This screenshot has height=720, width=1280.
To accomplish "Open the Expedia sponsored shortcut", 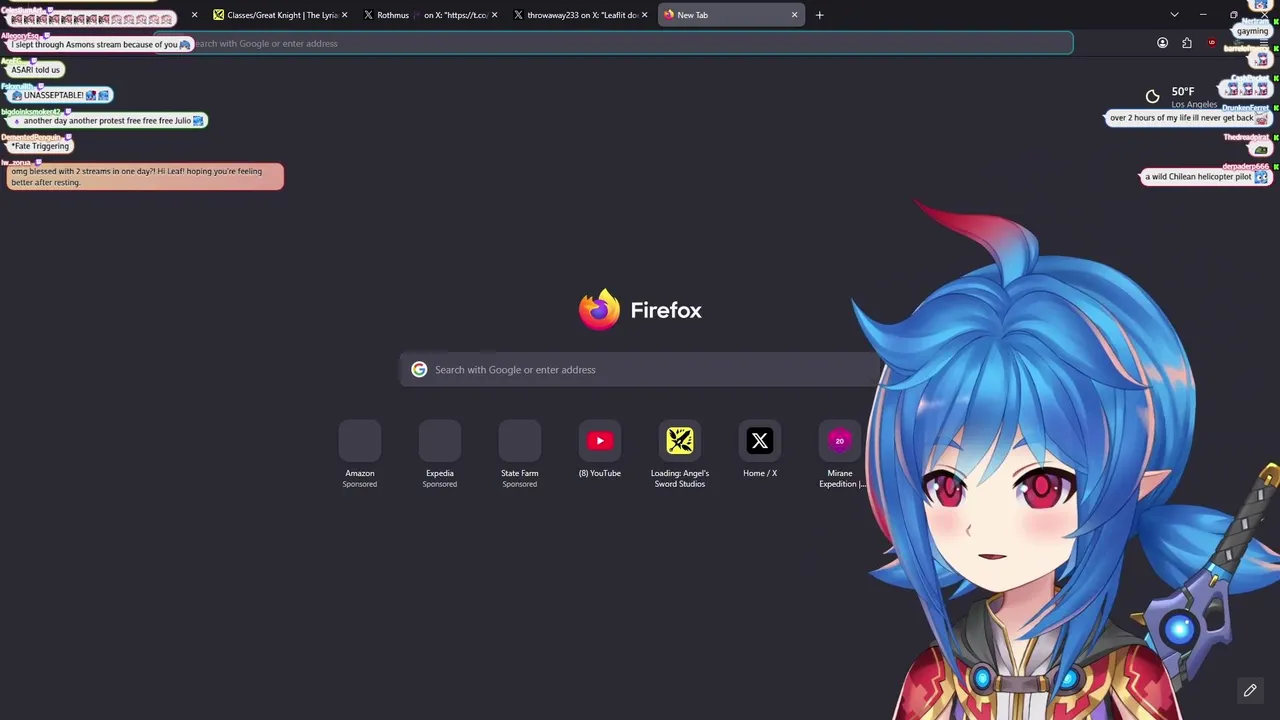I will point(440,455).
